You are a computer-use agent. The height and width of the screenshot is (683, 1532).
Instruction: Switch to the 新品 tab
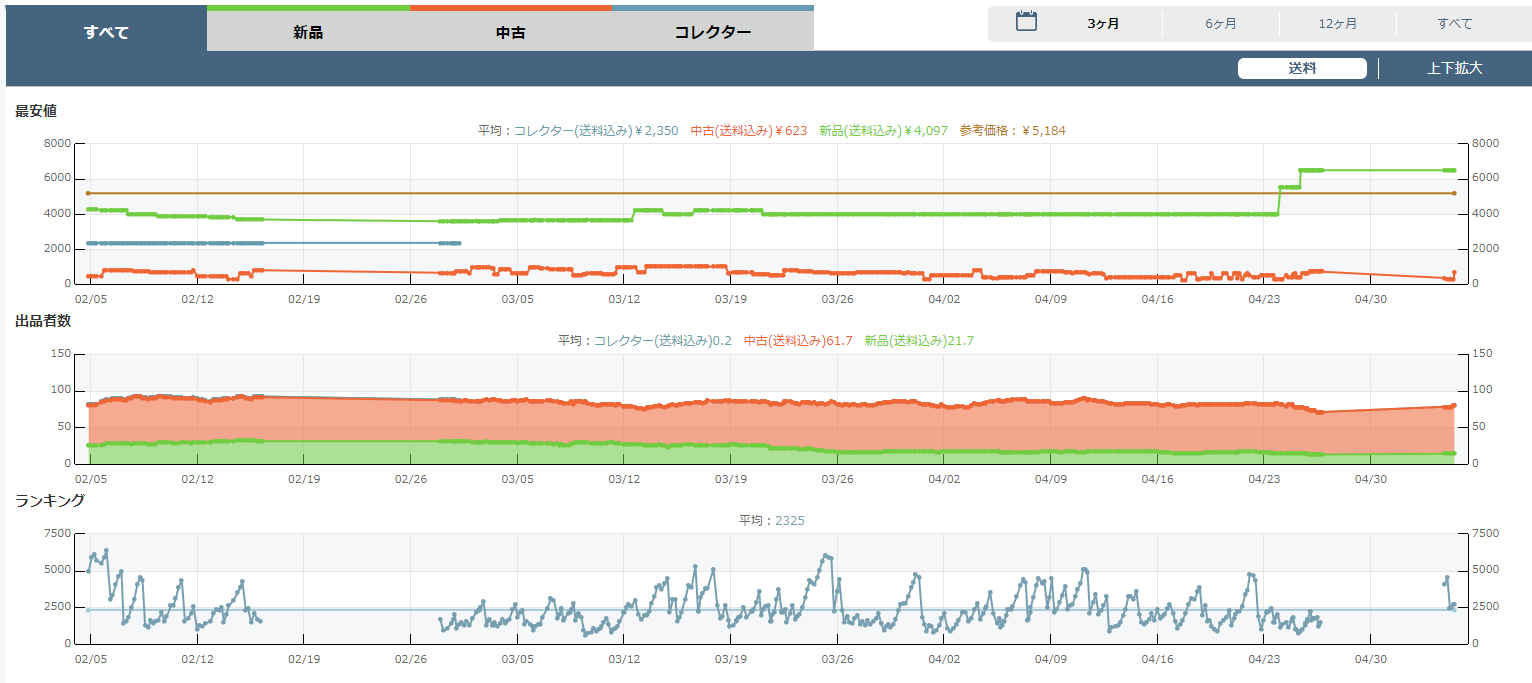coord(308,32)
